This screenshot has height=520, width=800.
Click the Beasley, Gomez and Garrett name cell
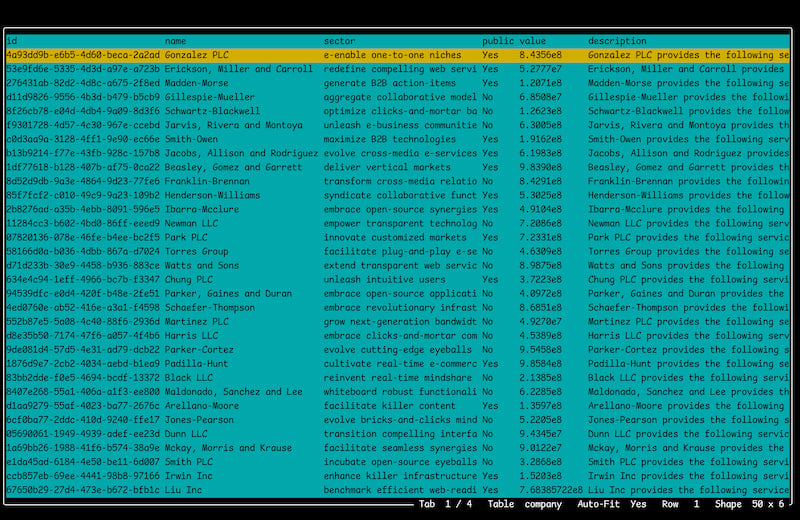point(234,167)
